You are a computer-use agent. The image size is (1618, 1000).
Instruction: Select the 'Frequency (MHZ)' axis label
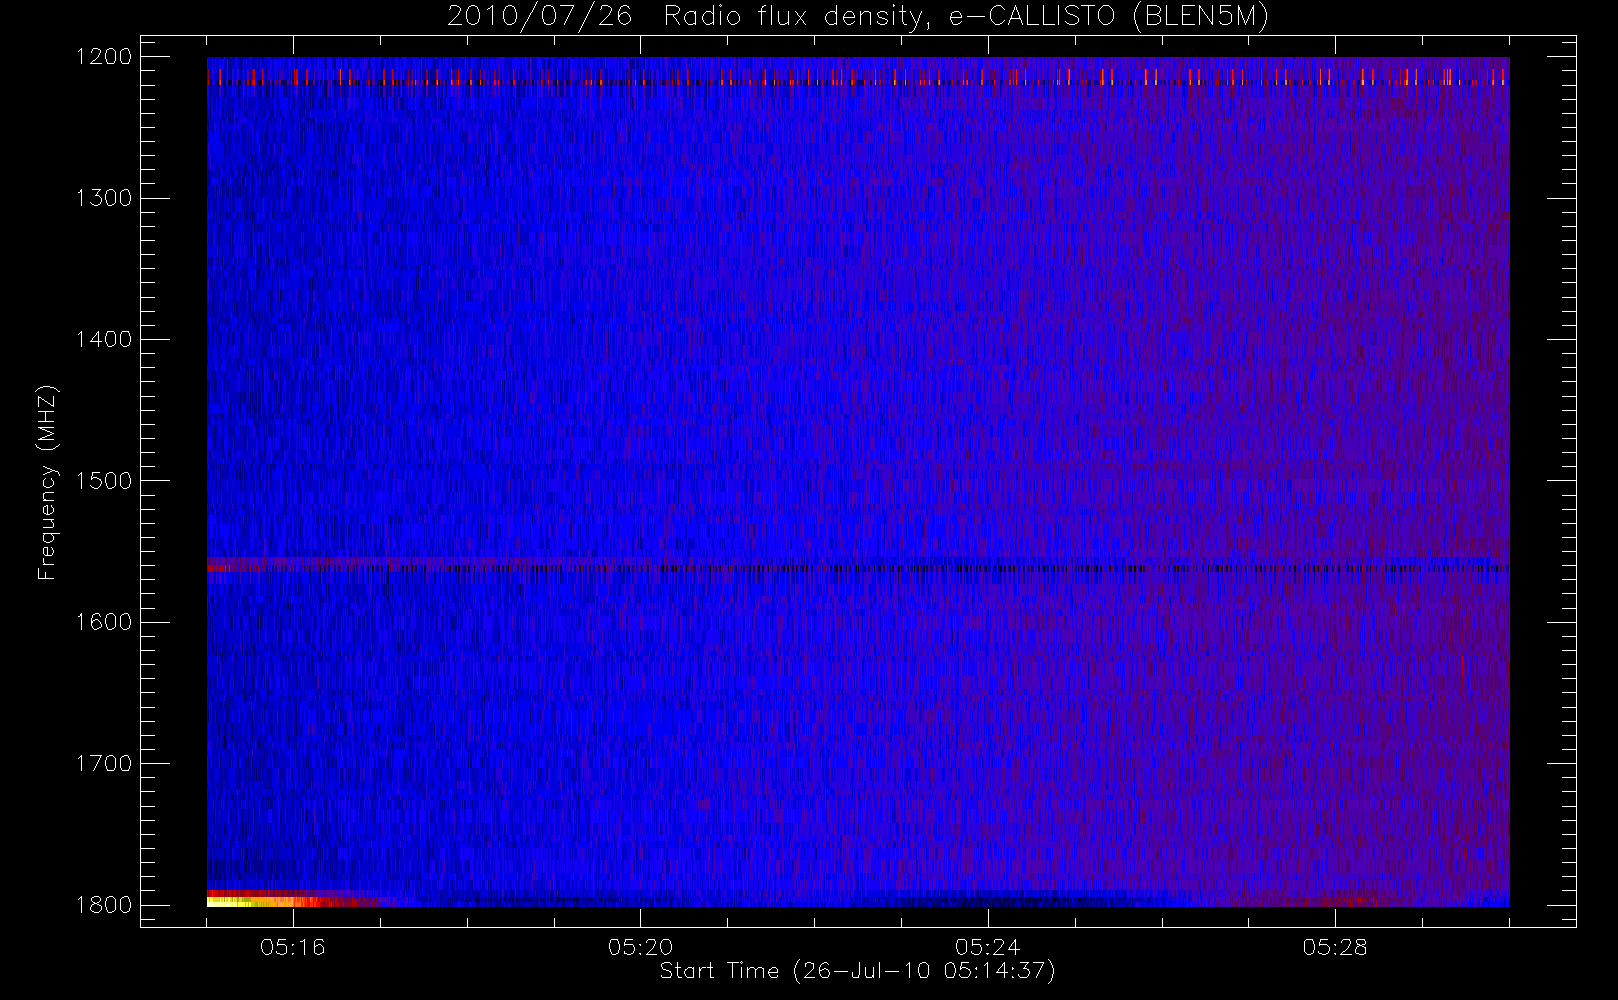point(47,482)
